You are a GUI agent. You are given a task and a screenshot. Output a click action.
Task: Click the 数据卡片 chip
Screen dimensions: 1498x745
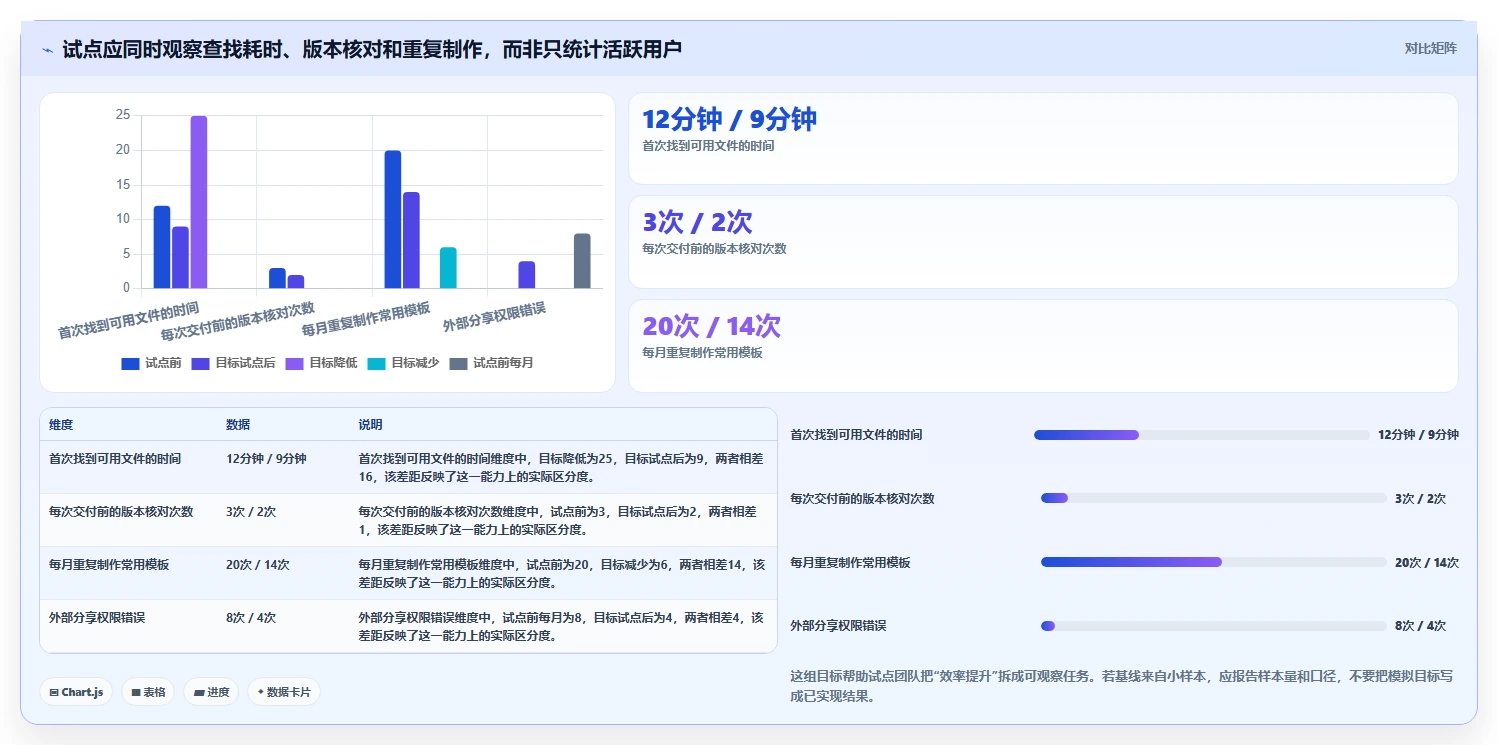point(284,692)
